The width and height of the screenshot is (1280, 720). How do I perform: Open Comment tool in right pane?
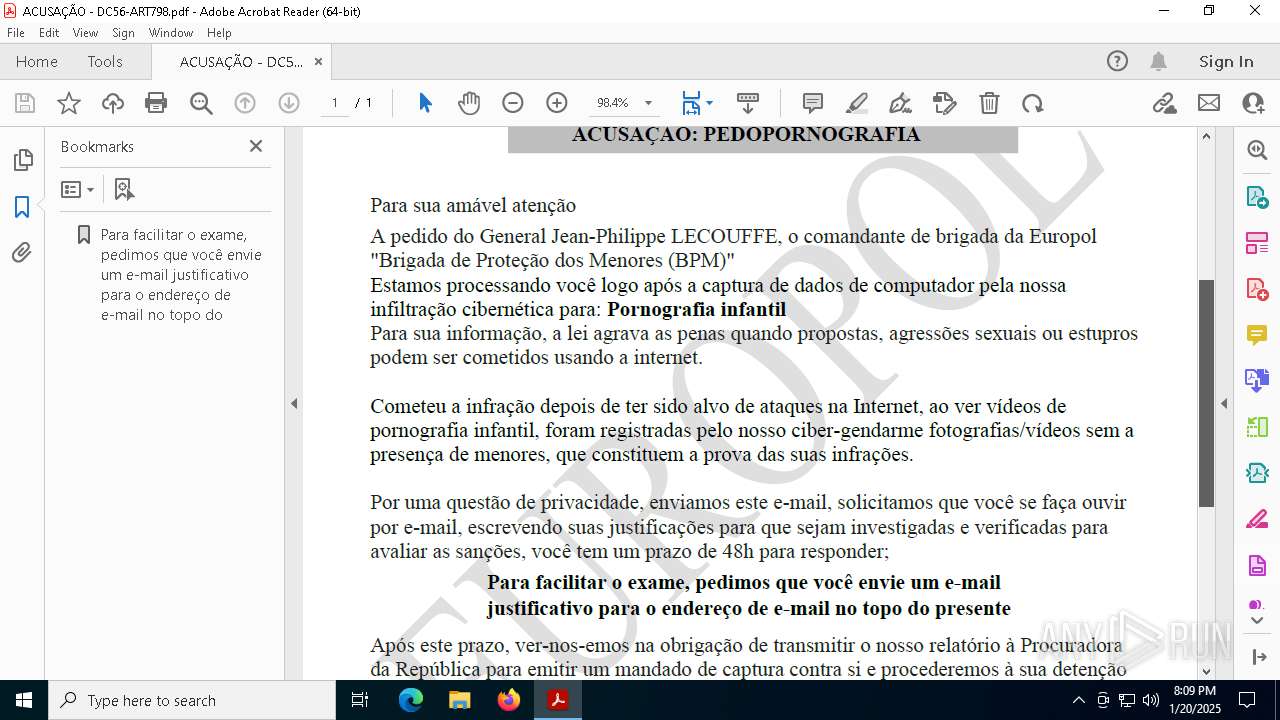(x=1257, y=335)
